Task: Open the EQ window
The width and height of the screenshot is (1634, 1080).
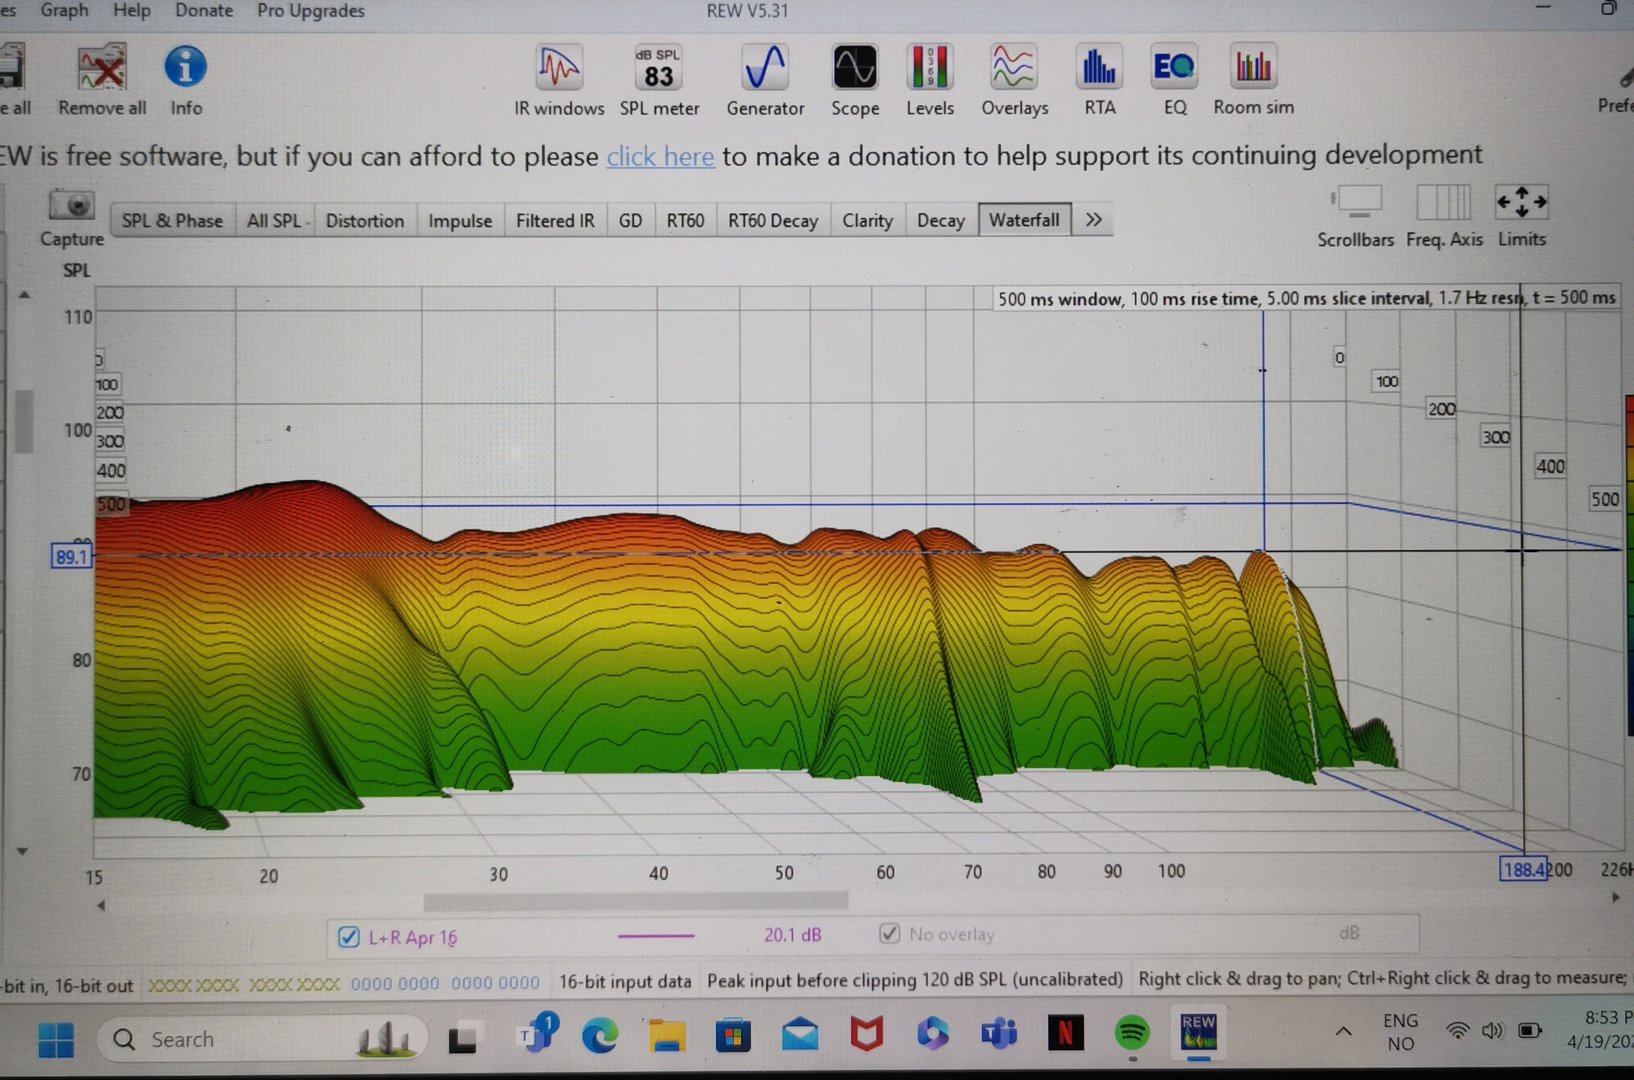Action: [x=1174, y=80]
